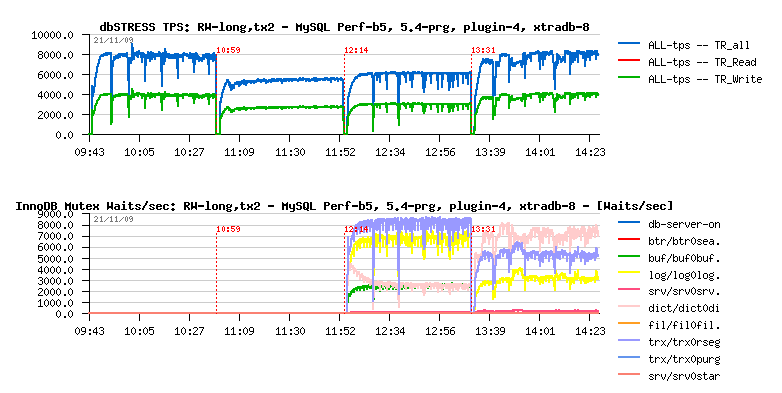The width and height of the screenshot is (782, 393).
Task: Click the 21/11/09 date in TPS chart
Action: (x=113, y=40)
